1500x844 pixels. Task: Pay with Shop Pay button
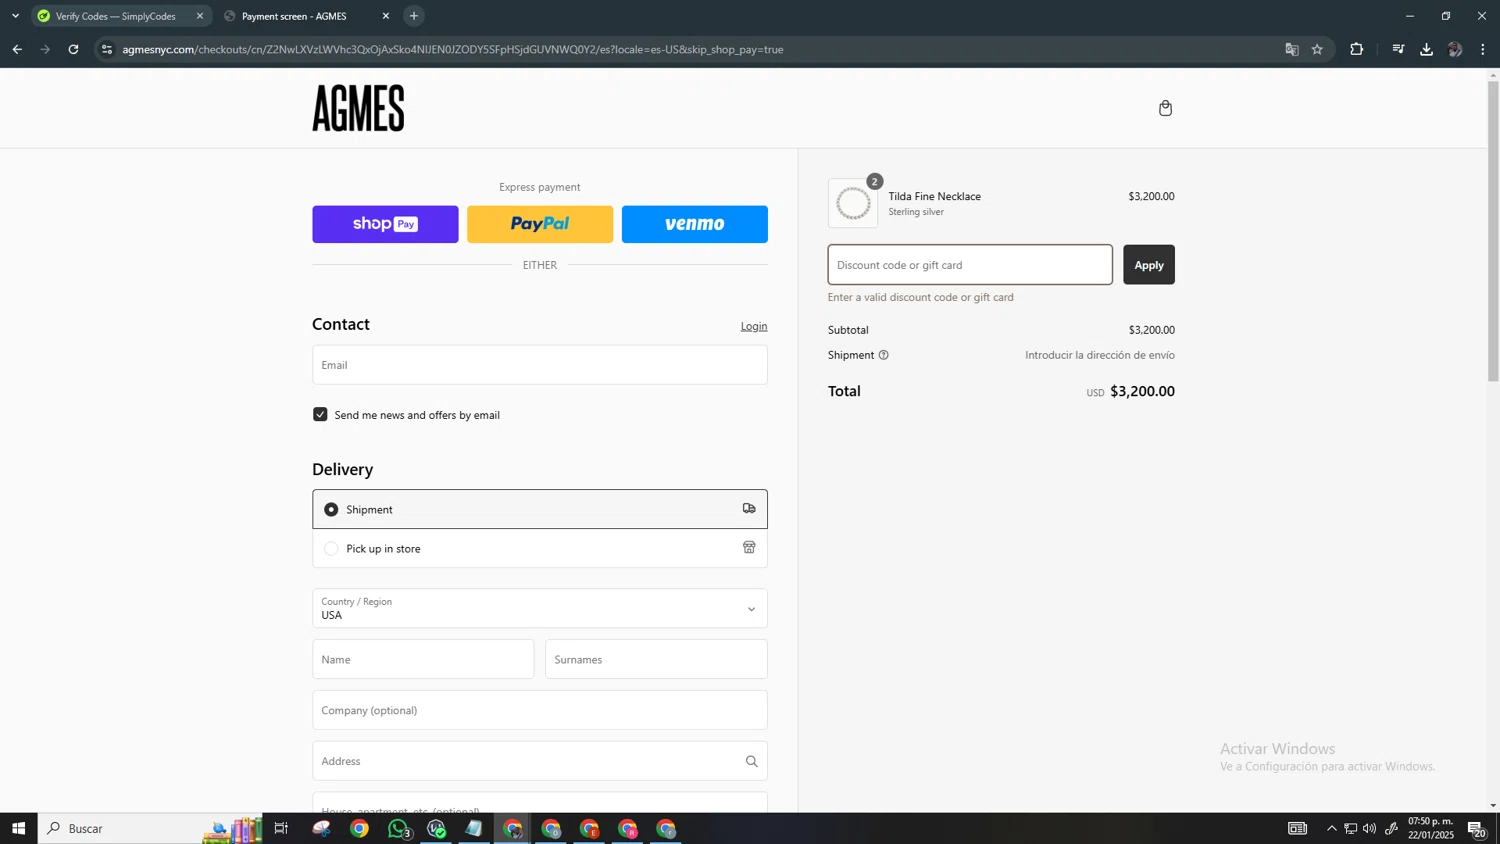pyautogui.click(x=385, y=224)
